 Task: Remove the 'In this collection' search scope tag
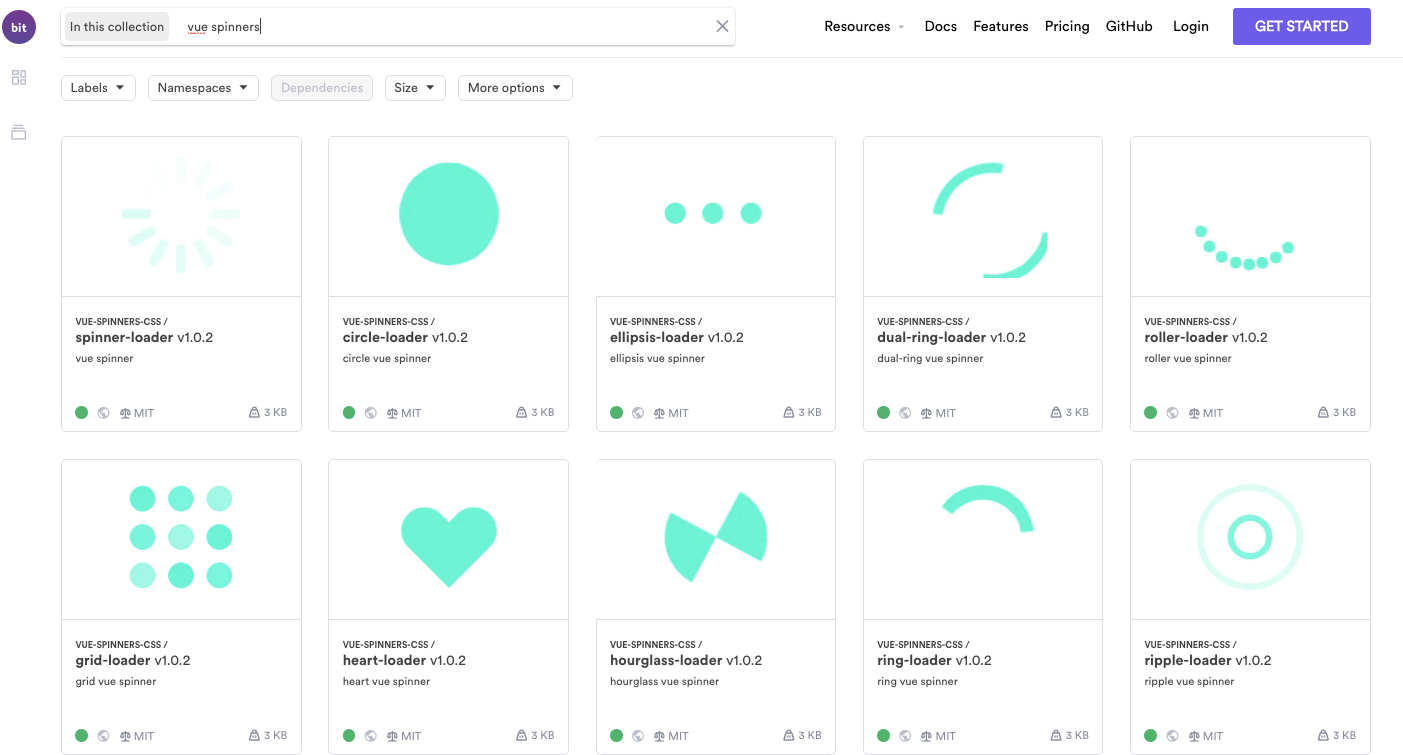point(117,27)
